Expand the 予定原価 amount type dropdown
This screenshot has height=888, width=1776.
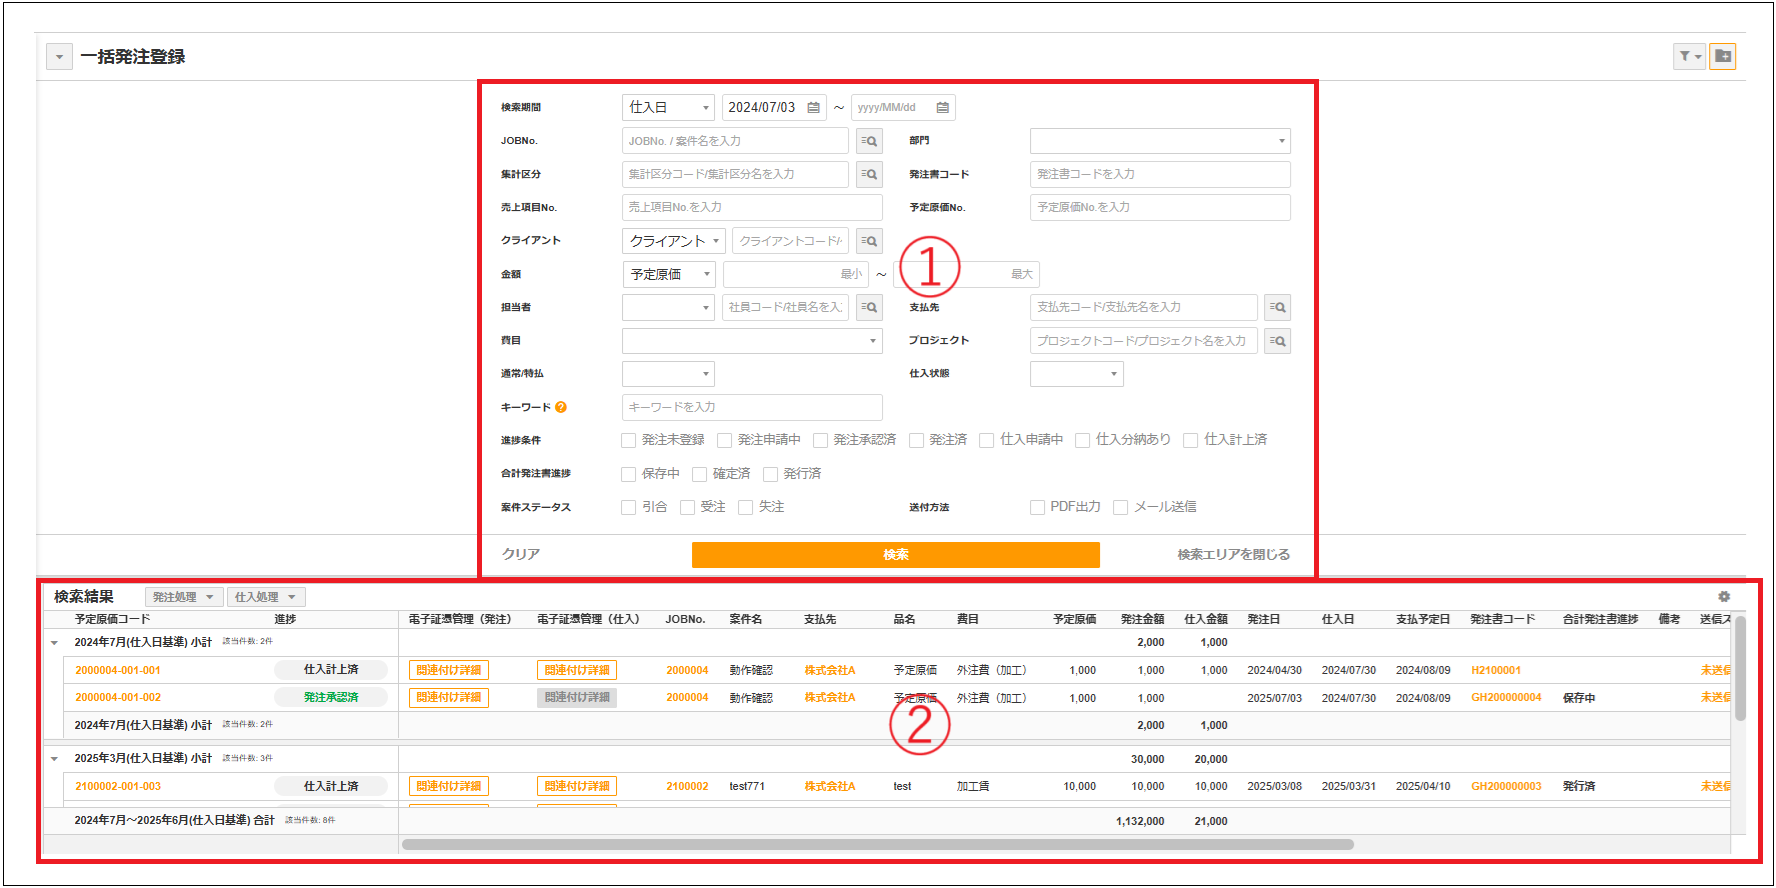tap(668, 274)
